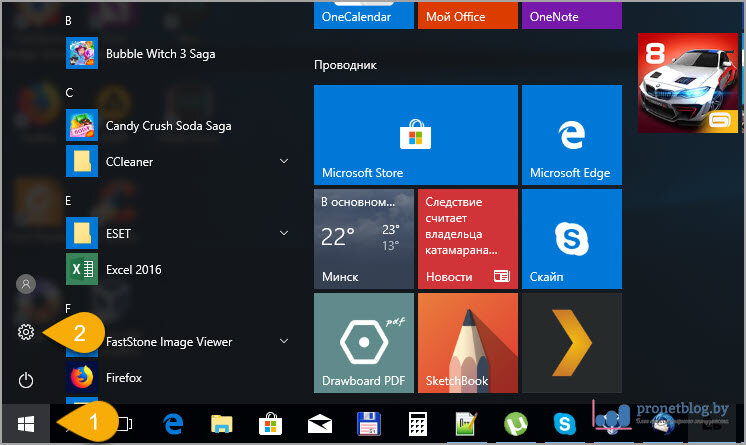Open the OneNote tile

[572, 15]
